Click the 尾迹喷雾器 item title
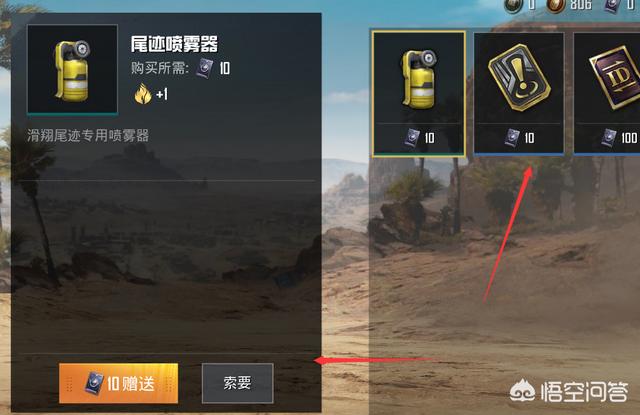The width and height of the screenshot is (640, 415). (x=174, y=44)
